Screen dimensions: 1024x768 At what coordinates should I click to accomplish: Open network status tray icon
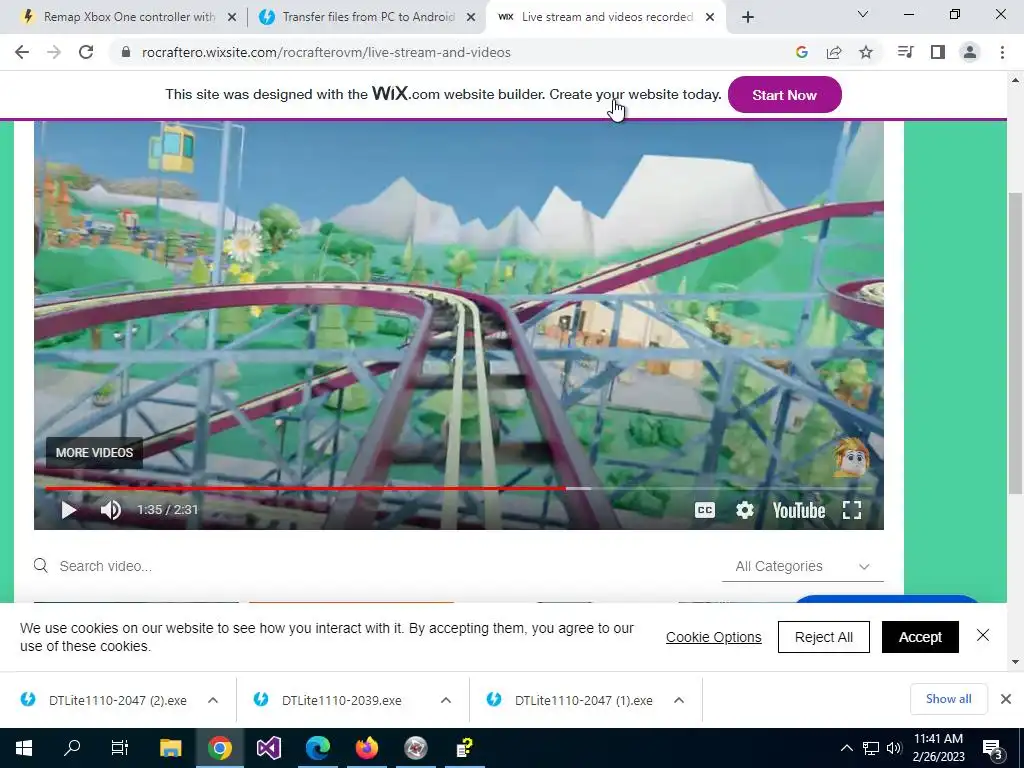click(871, 748)
